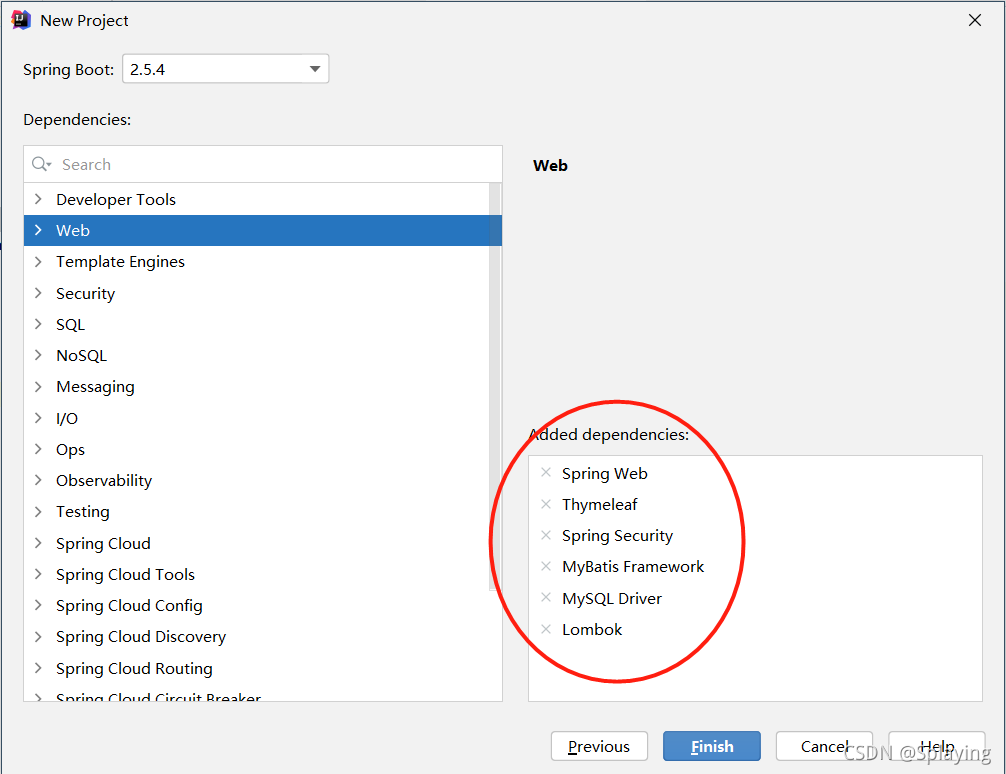The height and width of the screenshot is (774, 1006).
Task: Expand the Ops category
Action: click(38, 449)
